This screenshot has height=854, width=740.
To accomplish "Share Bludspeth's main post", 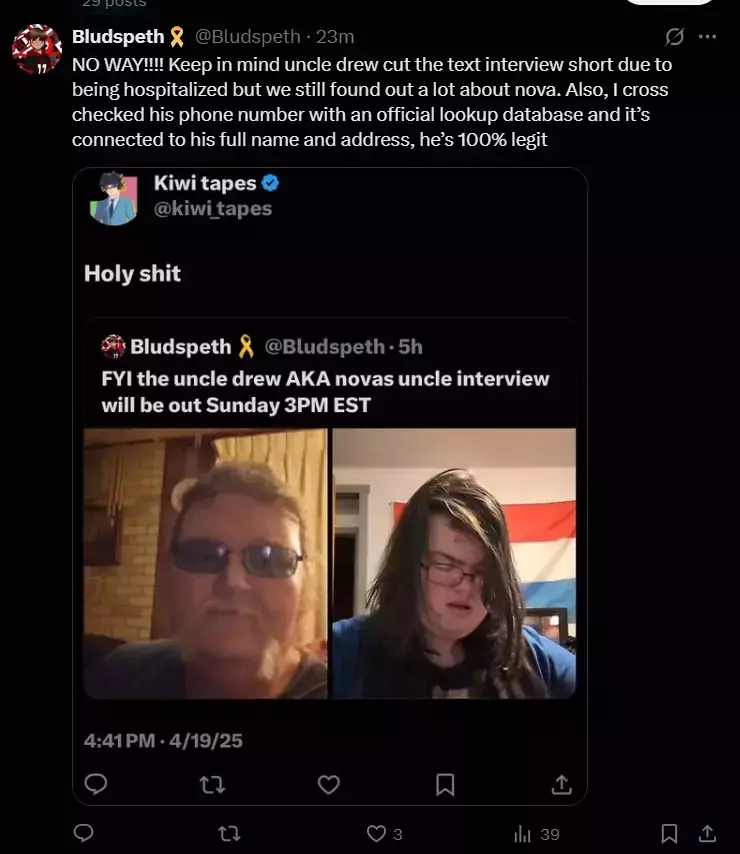I will coord(707,833).
